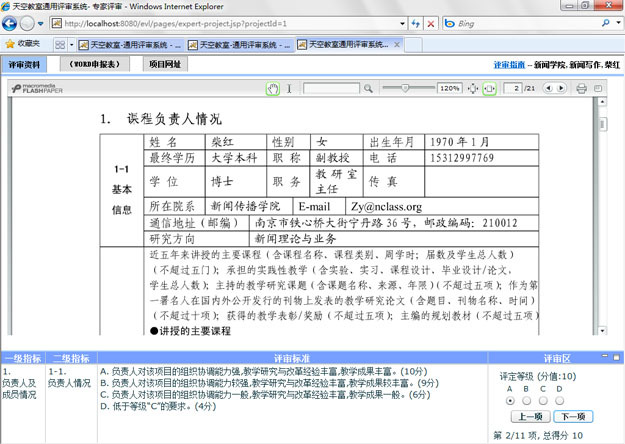Switch to the first 天空教室 browser tab
Viewport: 625px width, 444px height.
click(130, 45)
